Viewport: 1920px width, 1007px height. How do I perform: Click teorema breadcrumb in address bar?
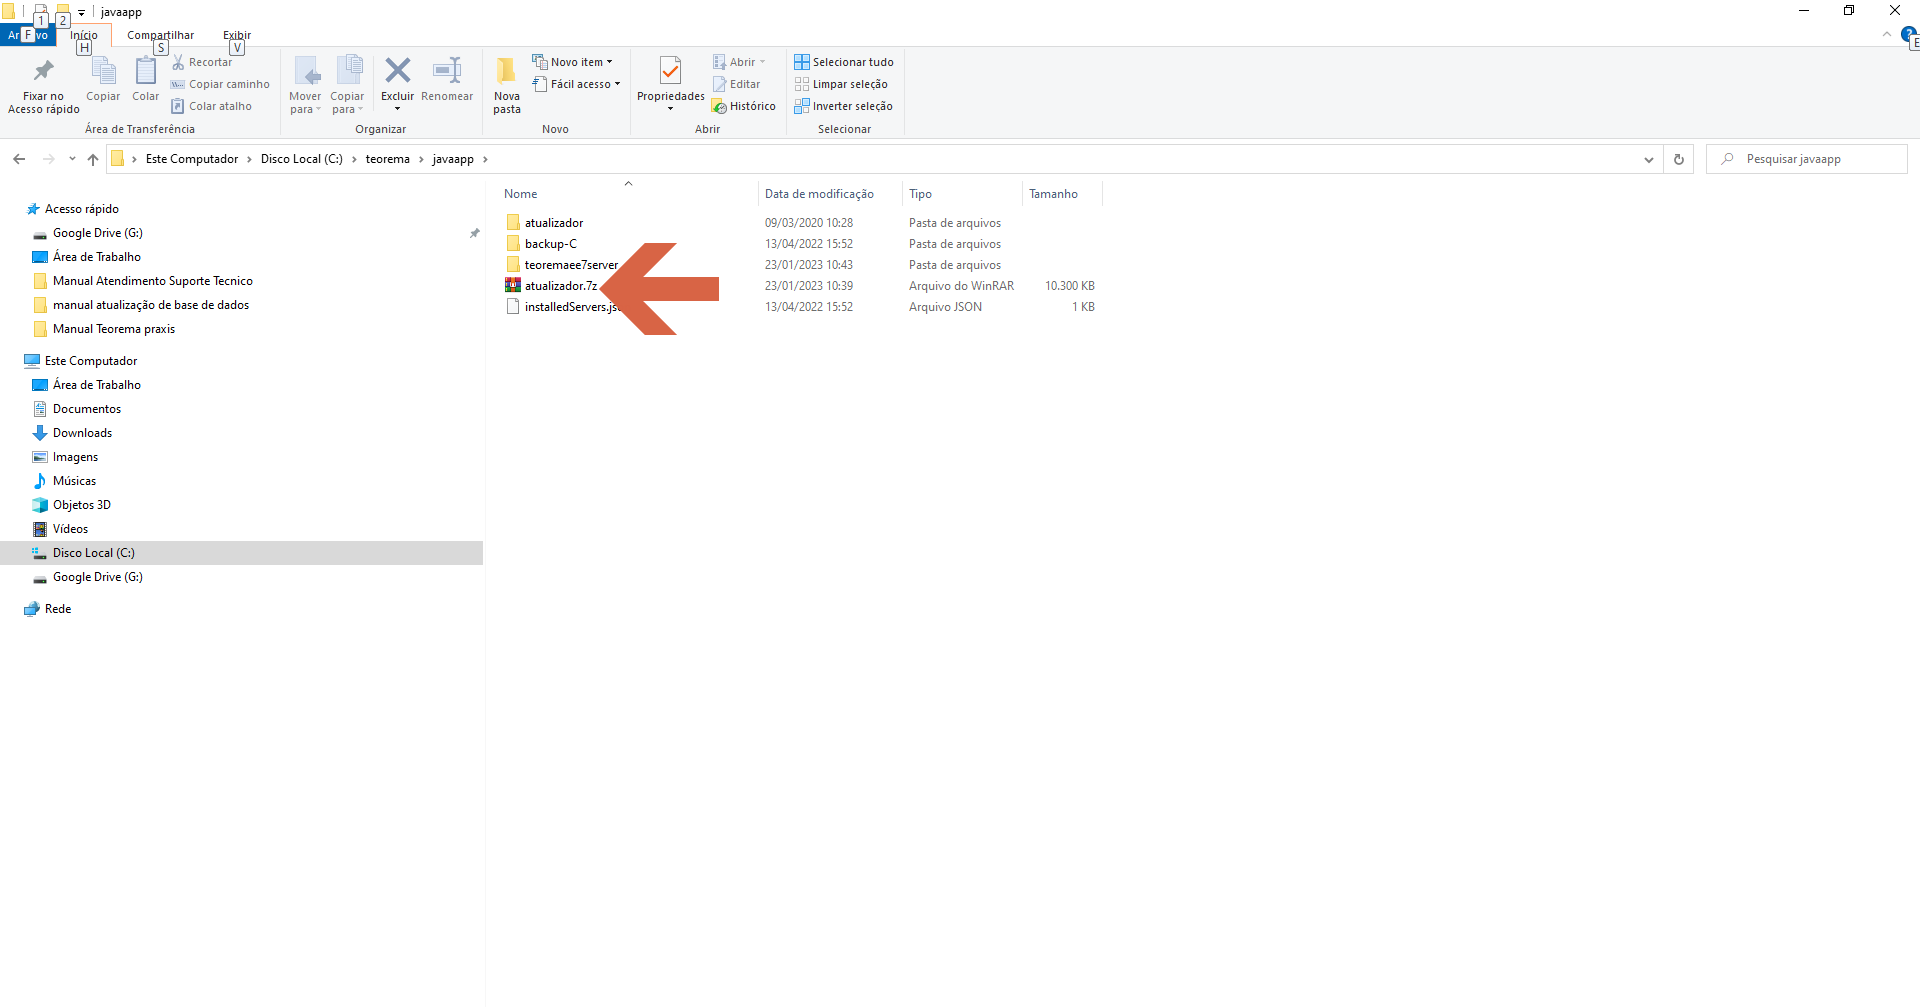point(388,159)
